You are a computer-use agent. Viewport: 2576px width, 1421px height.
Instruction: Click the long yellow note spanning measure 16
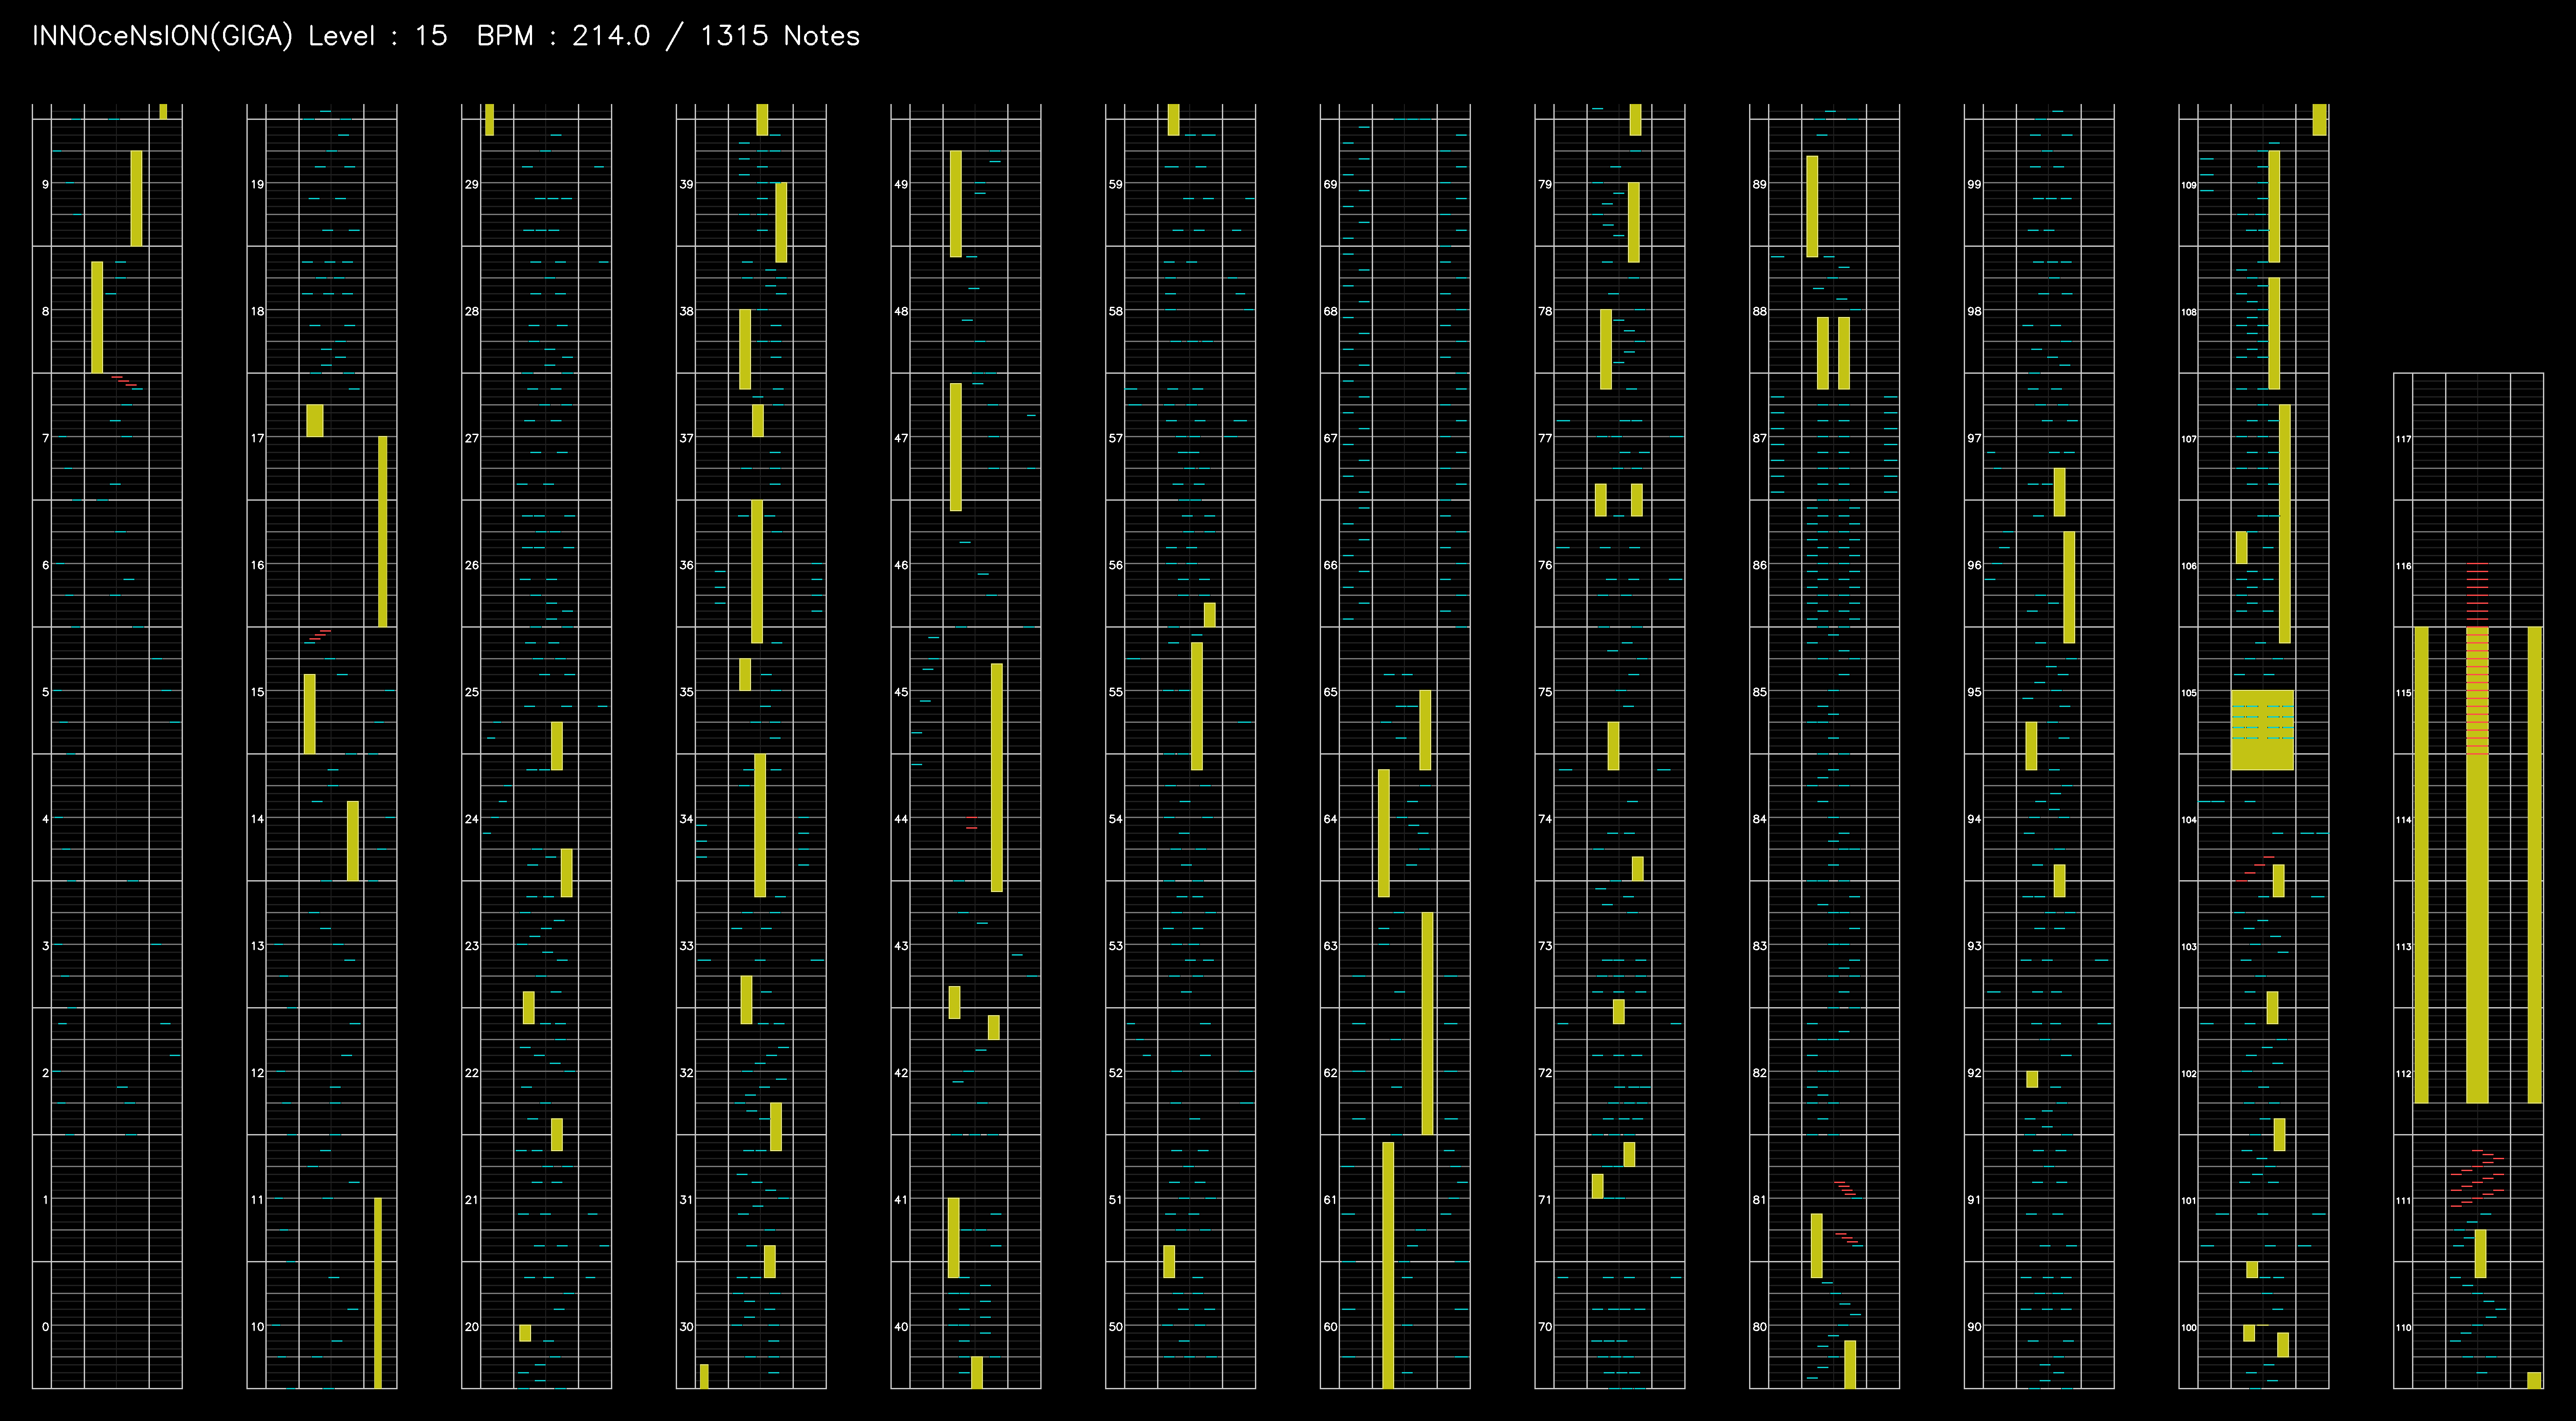click(x=383, y=531)
